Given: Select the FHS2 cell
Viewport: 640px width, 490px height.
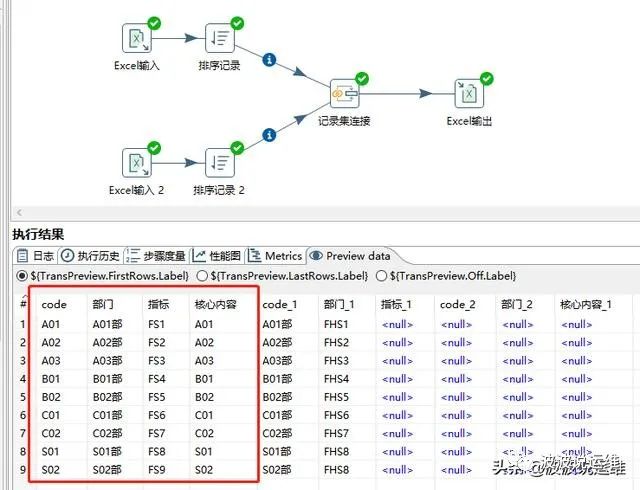Looking at the screenshot, I should [x=336, y=342].
